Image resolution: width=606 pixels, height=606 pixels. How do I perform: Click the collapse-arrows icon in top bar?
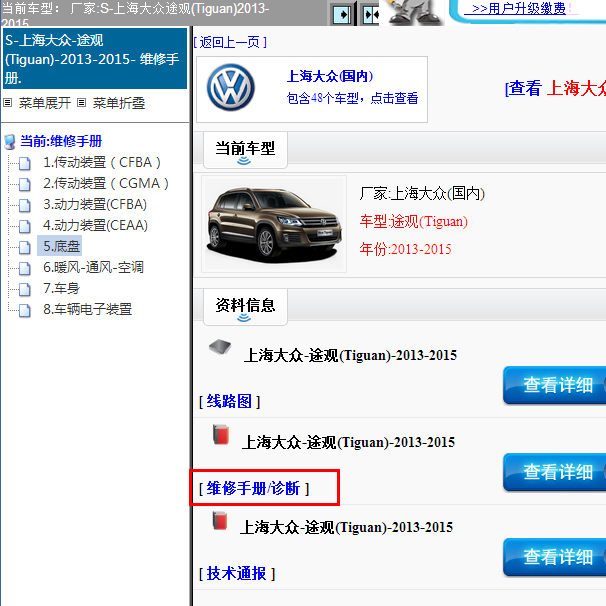pyautogui.click(x=372, y=15)
